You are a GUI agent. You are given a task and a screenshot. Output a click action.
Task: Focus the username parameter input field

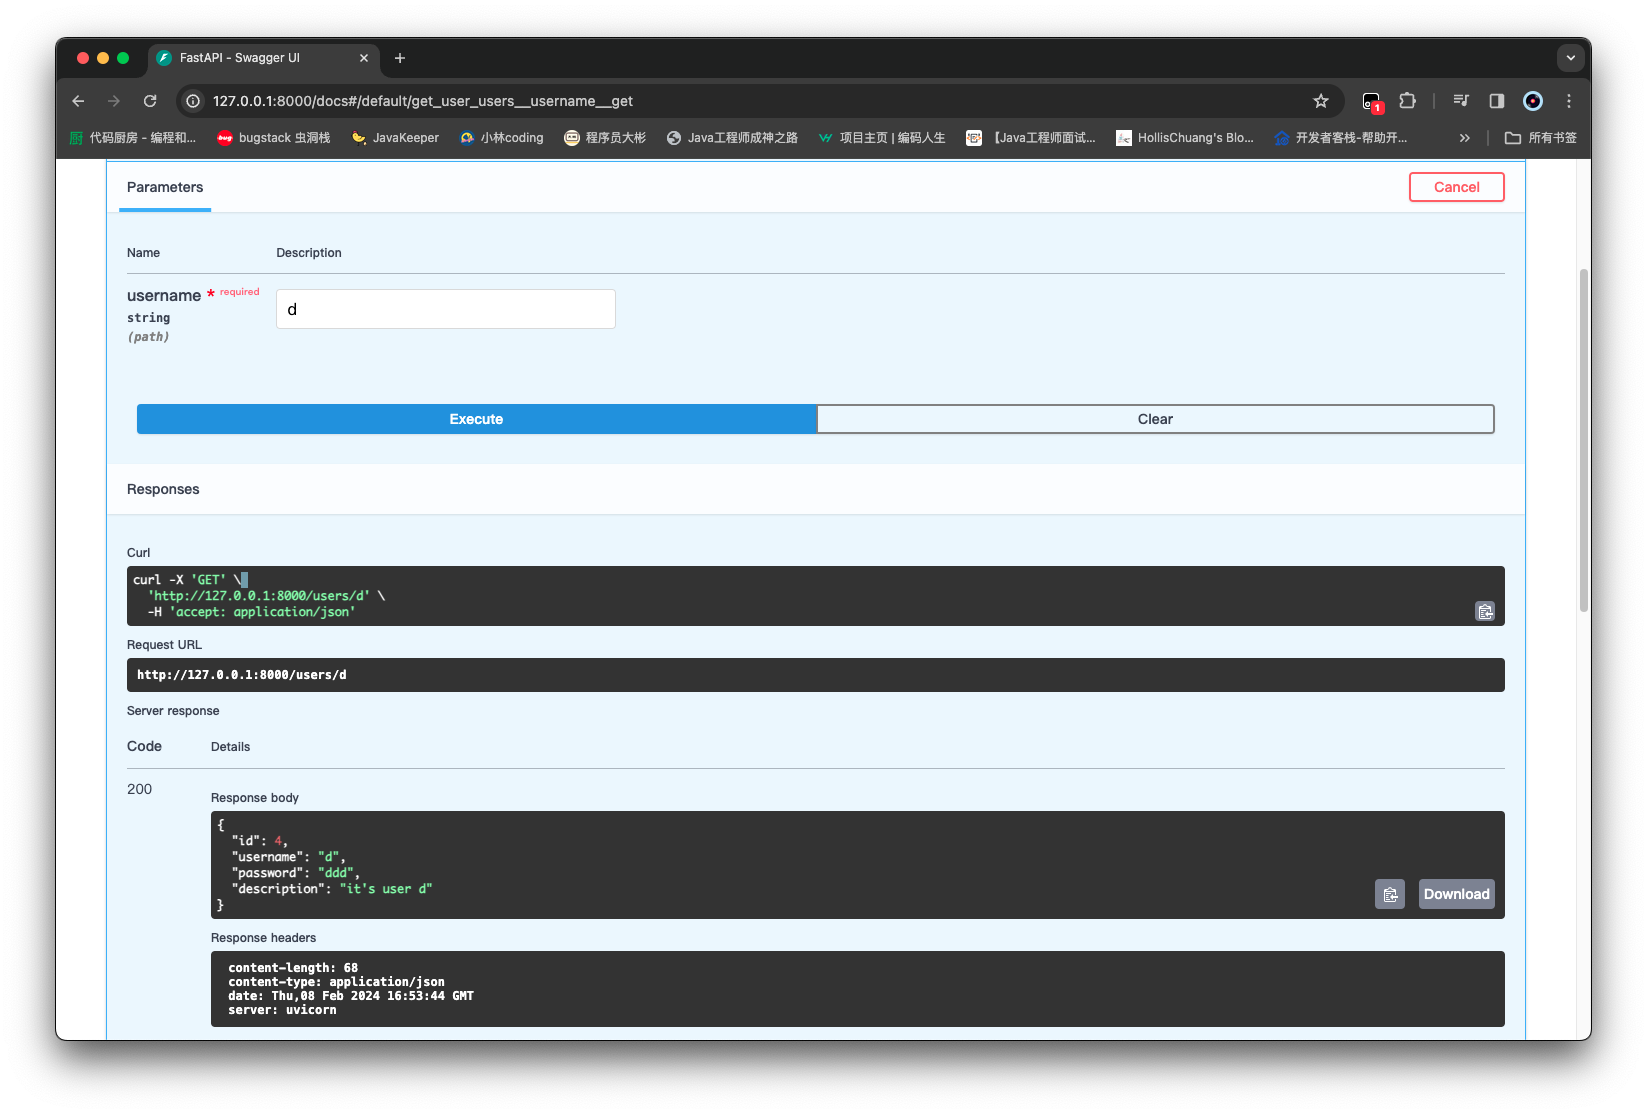[445, 309]
